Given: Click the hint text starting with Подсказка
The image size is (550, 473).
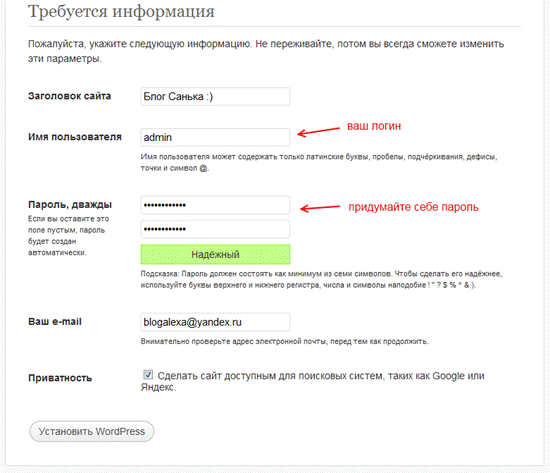Looking at the screenshot, I should point(321,279).
